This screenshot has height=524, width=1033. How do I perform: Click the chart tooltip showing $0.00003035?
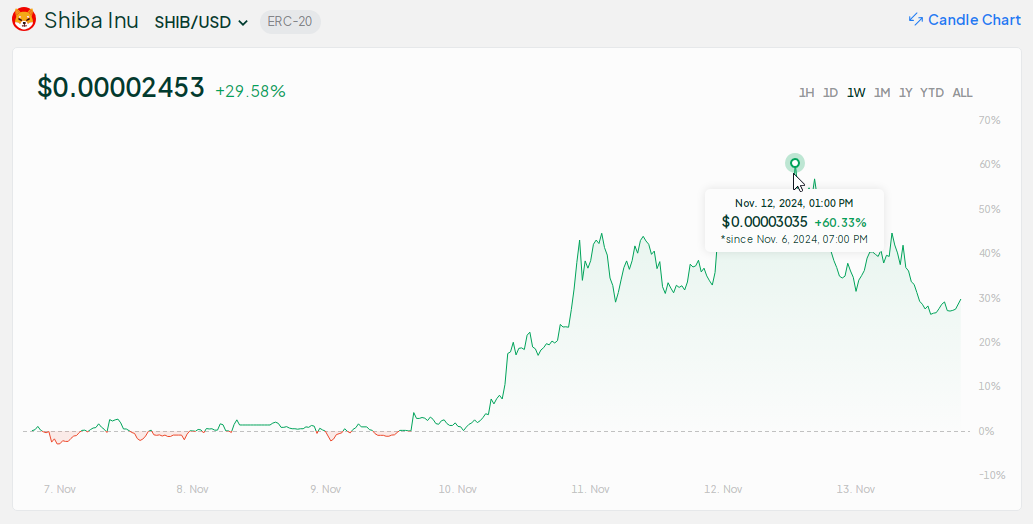(795, 220)
